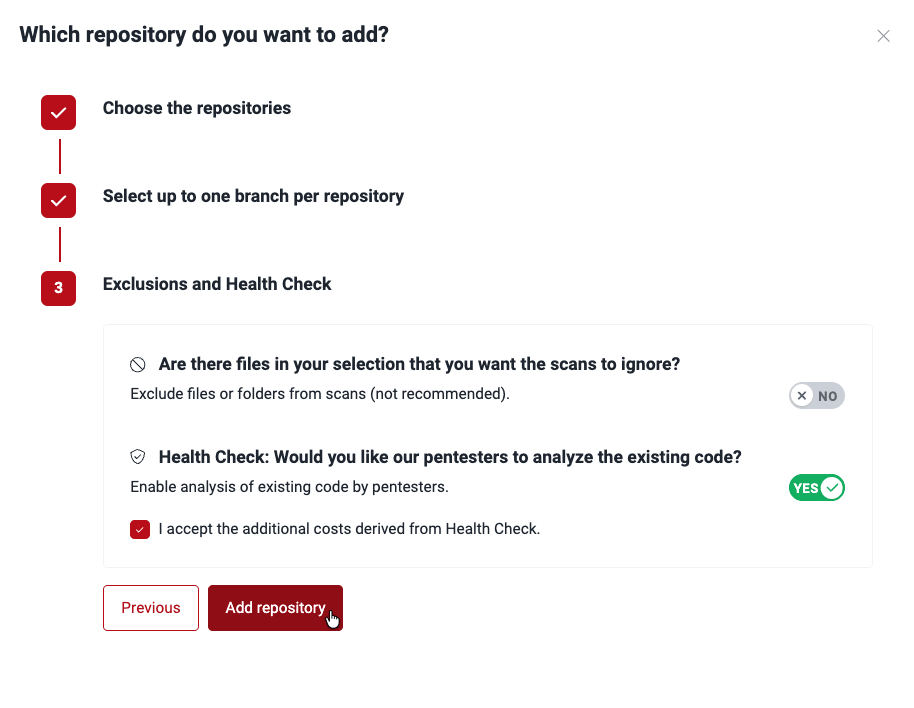Screen dimensions: 914x708
Task: Expand Select up to one branch step
Action: (253, 196)
